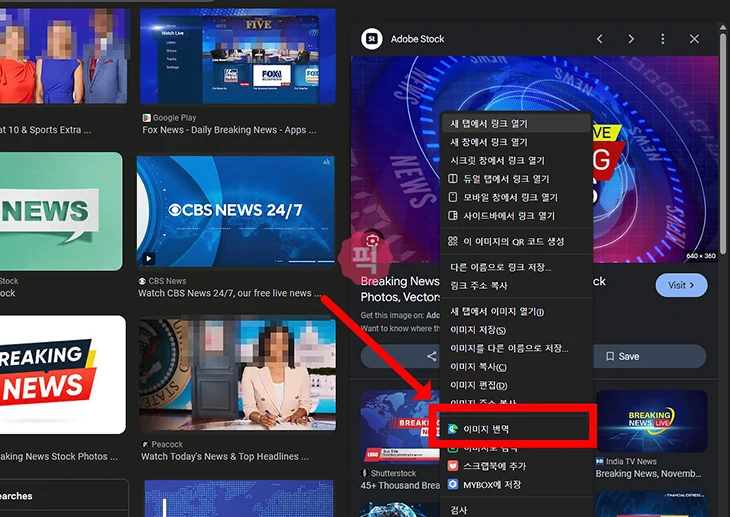
Task: Click the scrapbook icon beside 스크랩북에 추가
Action: (x=453, y=466)
